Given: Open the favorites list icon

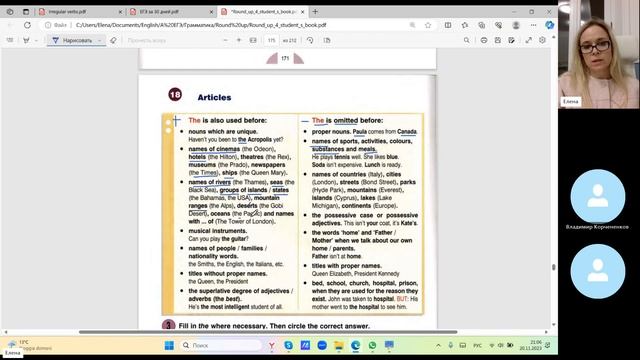Looking at the screenshot, I should [465, 25].
